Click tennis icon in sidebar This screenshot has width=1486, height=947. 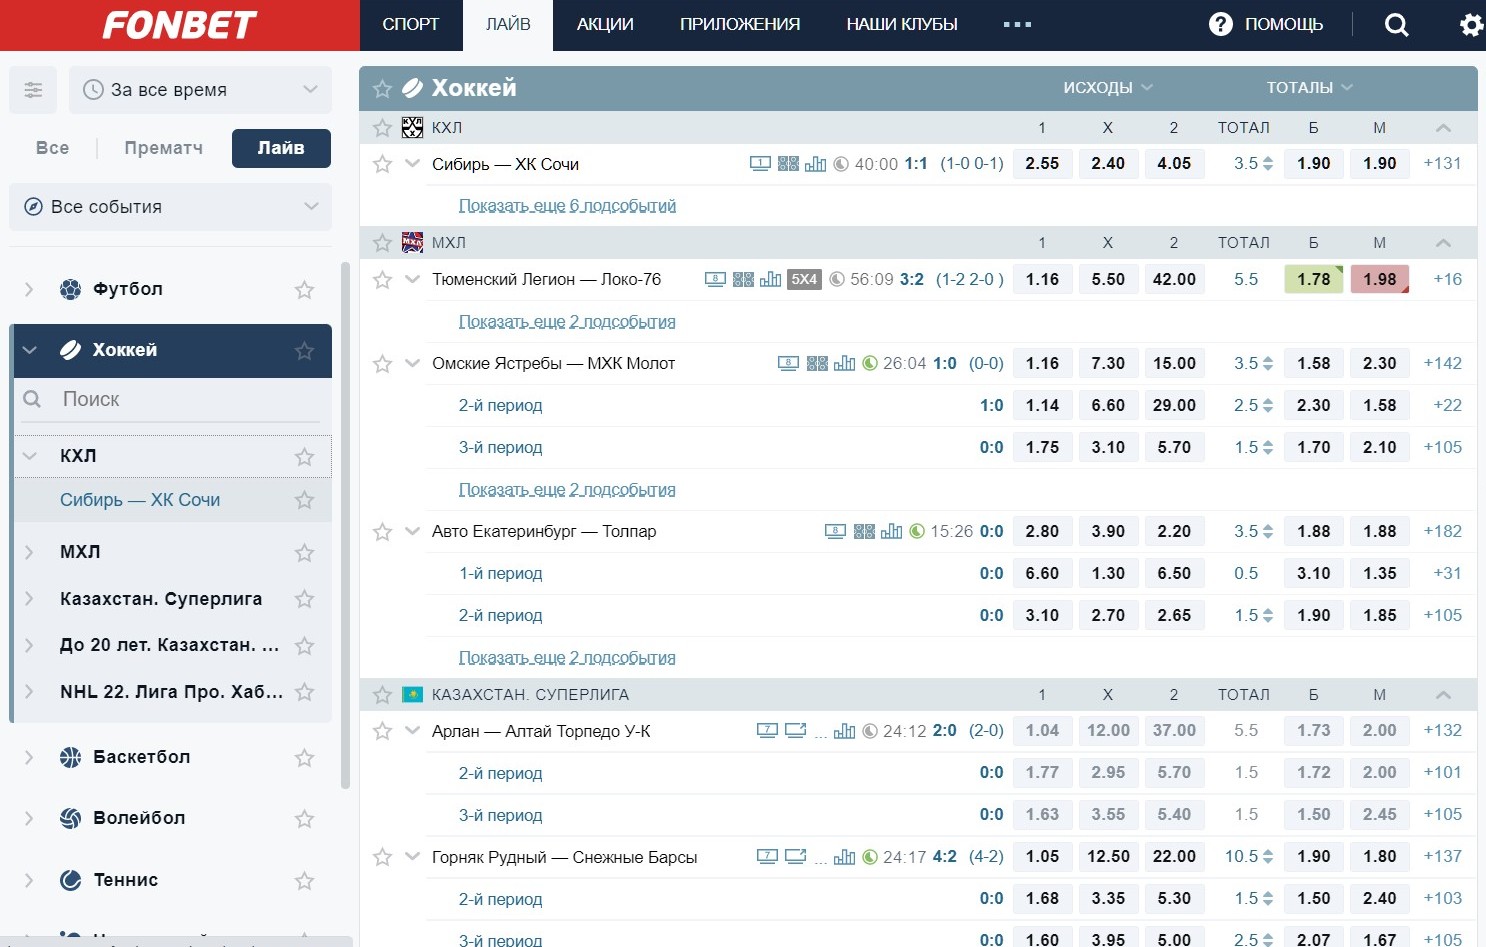tap(70, 880)
